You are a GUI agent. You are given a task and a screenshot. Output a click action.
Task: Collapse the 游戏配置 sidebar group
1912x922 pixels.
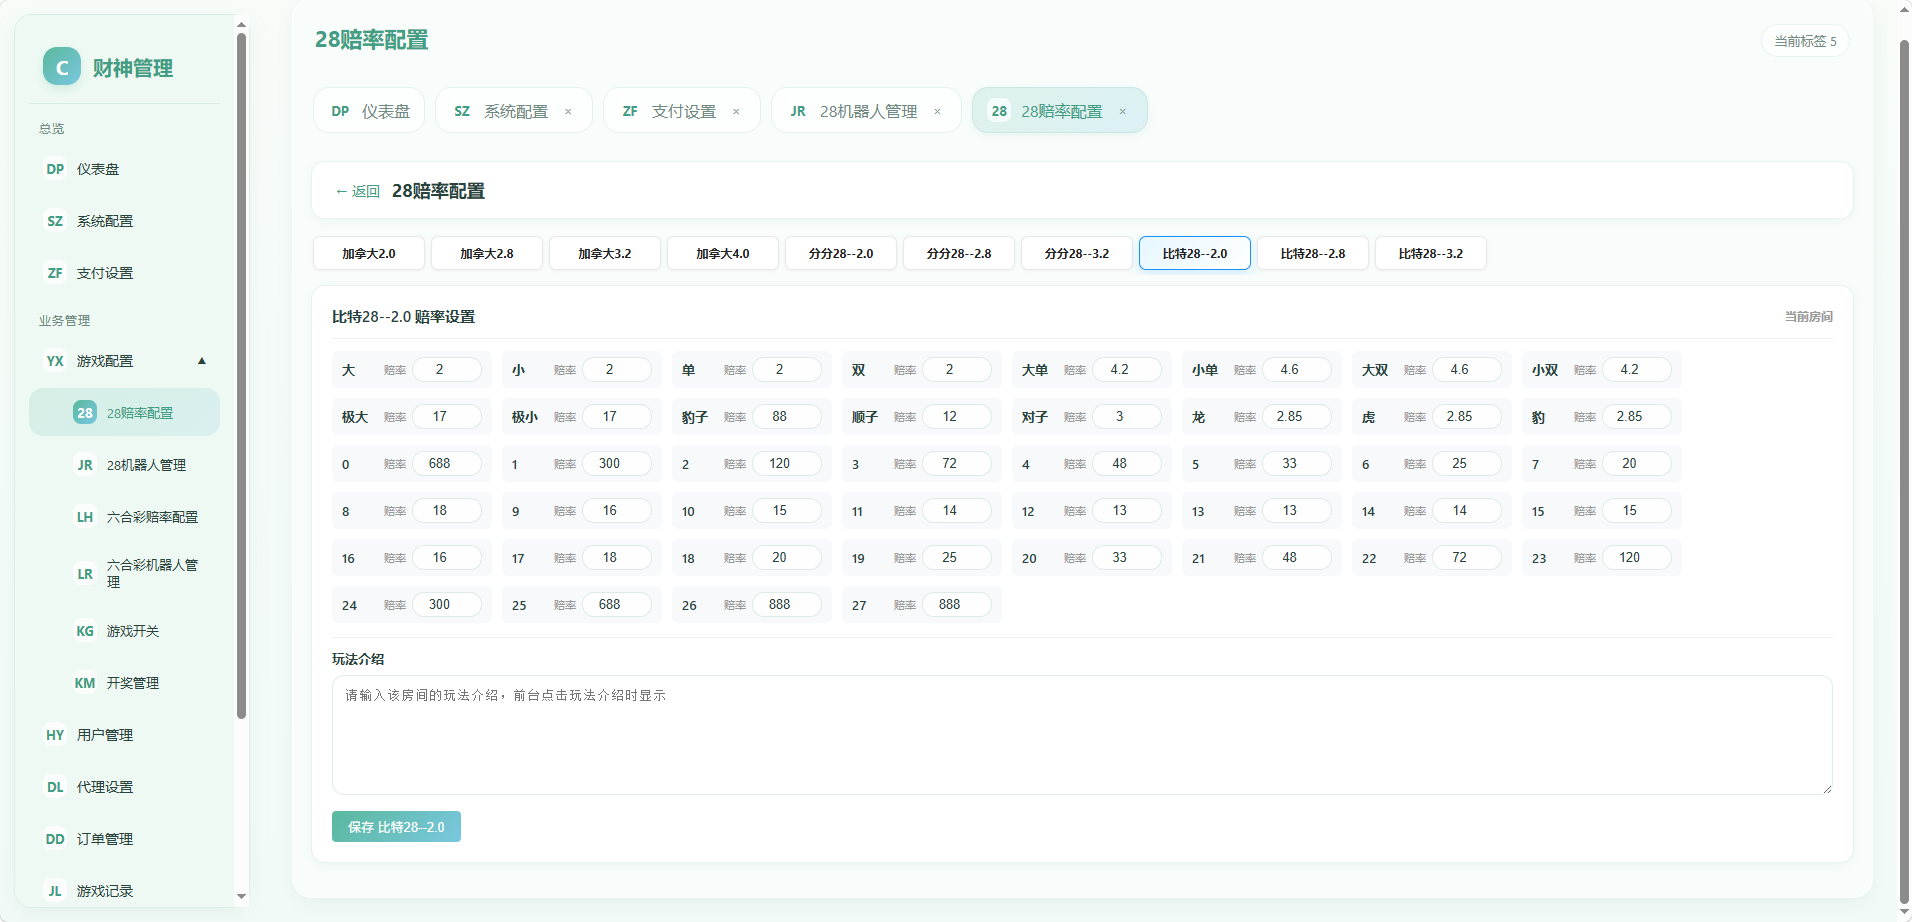click(202, 361)
